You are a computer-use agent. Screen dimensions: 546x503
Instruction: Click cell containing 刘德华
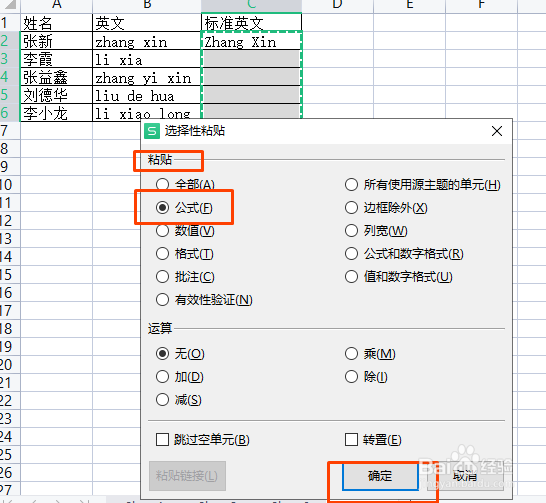click(56, 95)
